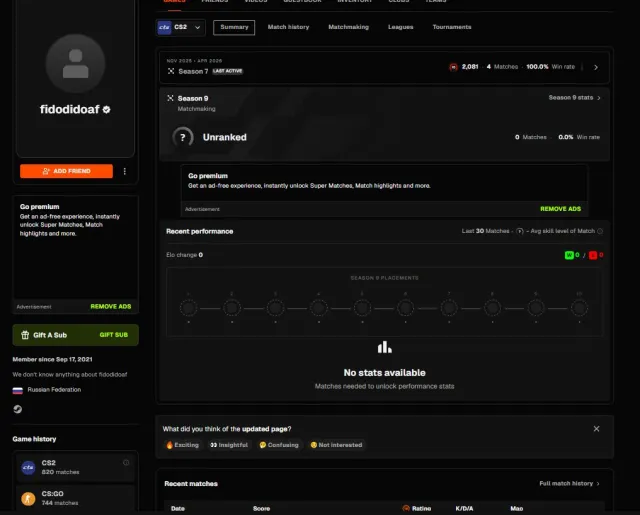This screenshot has height=515, width=640.
Task: Click the Unranked question-mark rank badge
Action: pos(182,138)
